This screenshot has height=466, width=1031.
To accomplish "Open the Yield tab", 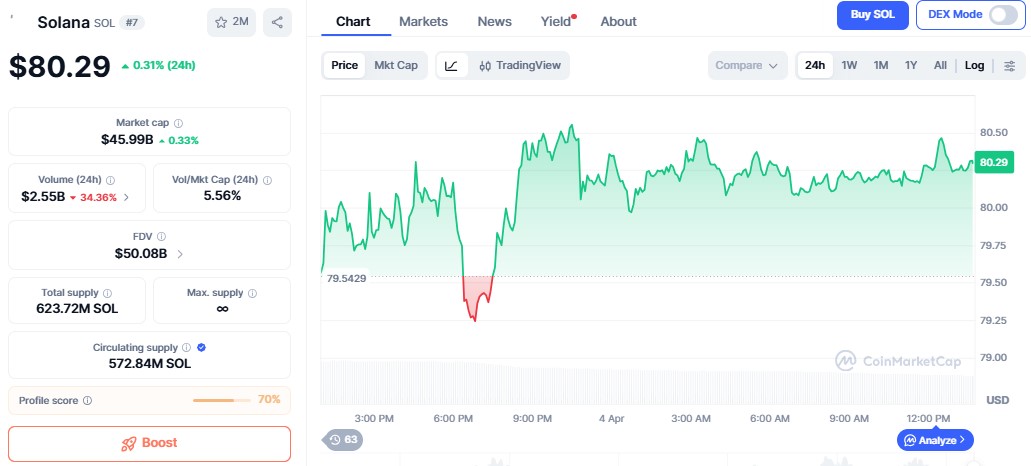I will (556, 21).
